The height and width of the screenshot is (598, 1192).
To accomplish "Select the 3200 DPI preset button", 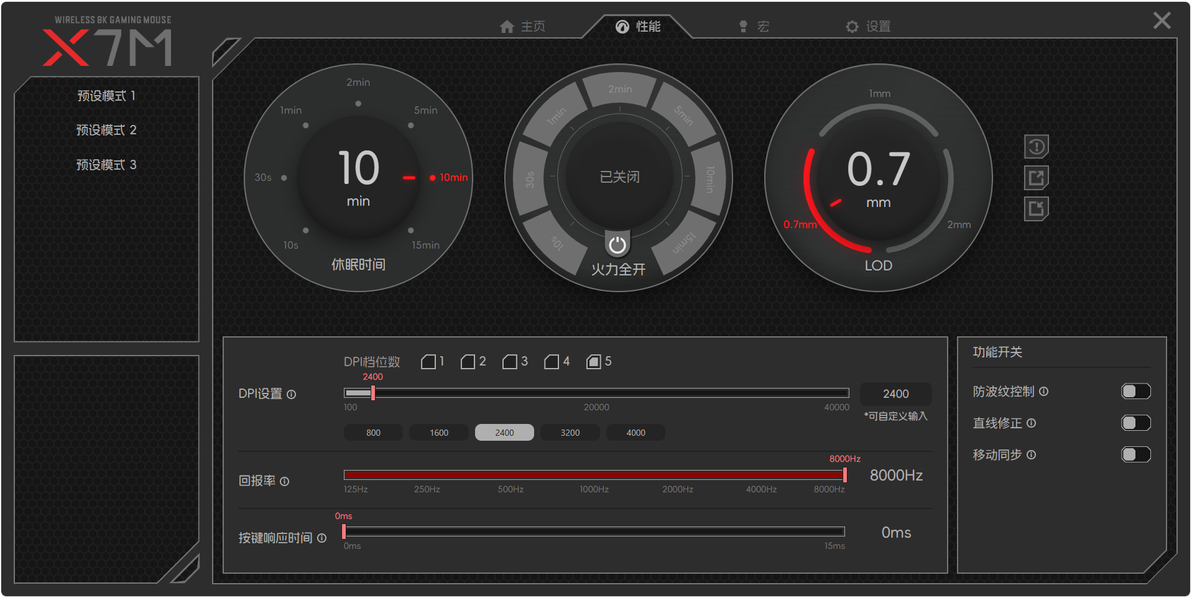I will [570, 432].
